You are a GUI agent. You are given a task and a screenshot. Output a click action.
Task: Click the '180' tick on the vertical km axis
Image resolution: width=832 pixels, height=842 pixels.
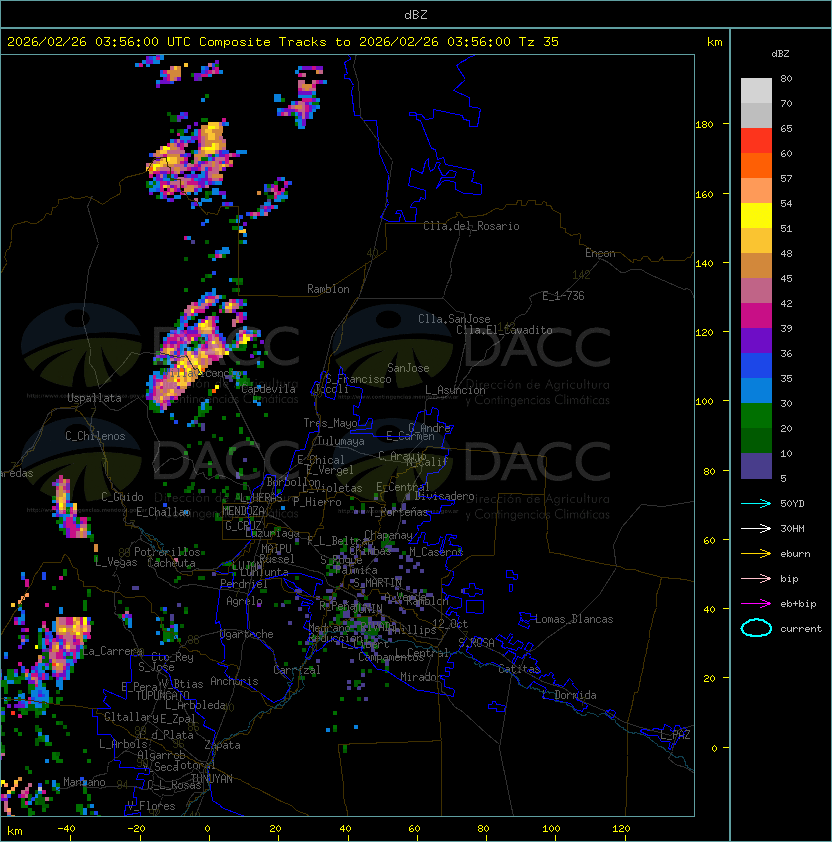click(704, 125)
